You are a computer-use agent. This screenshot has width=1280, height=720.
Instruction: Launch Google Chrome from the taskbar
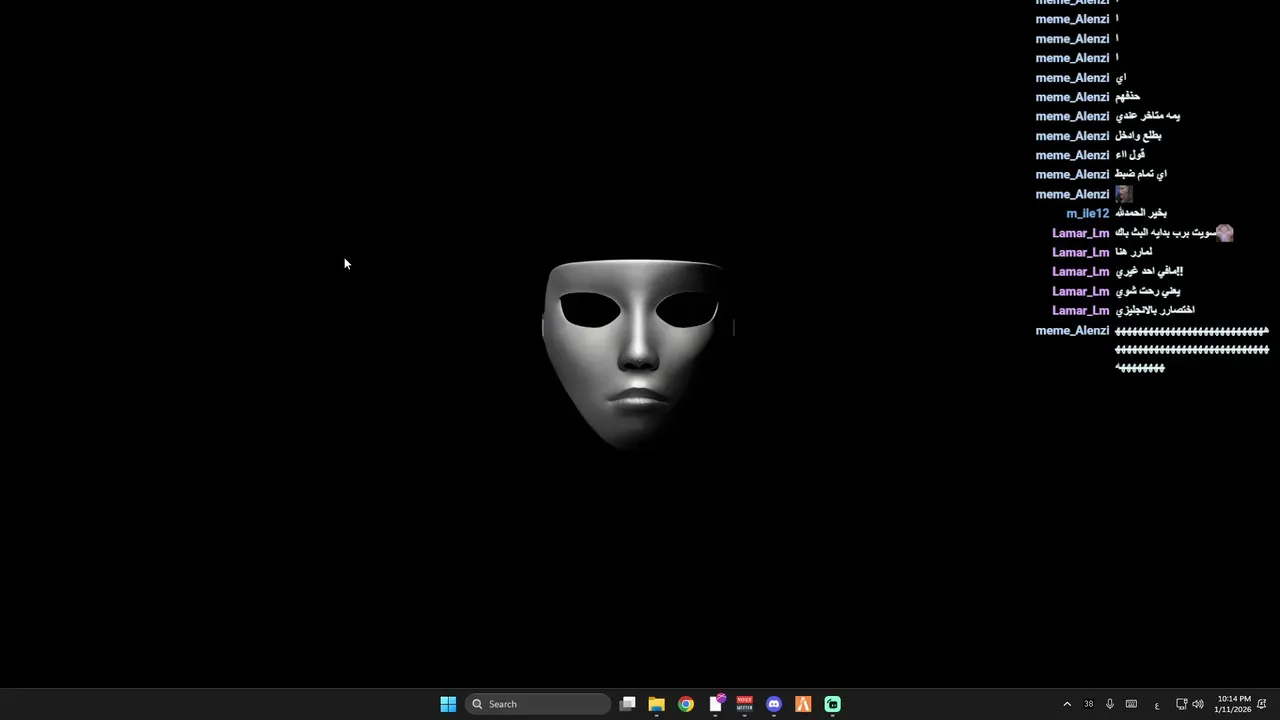[x=686, y=704]
